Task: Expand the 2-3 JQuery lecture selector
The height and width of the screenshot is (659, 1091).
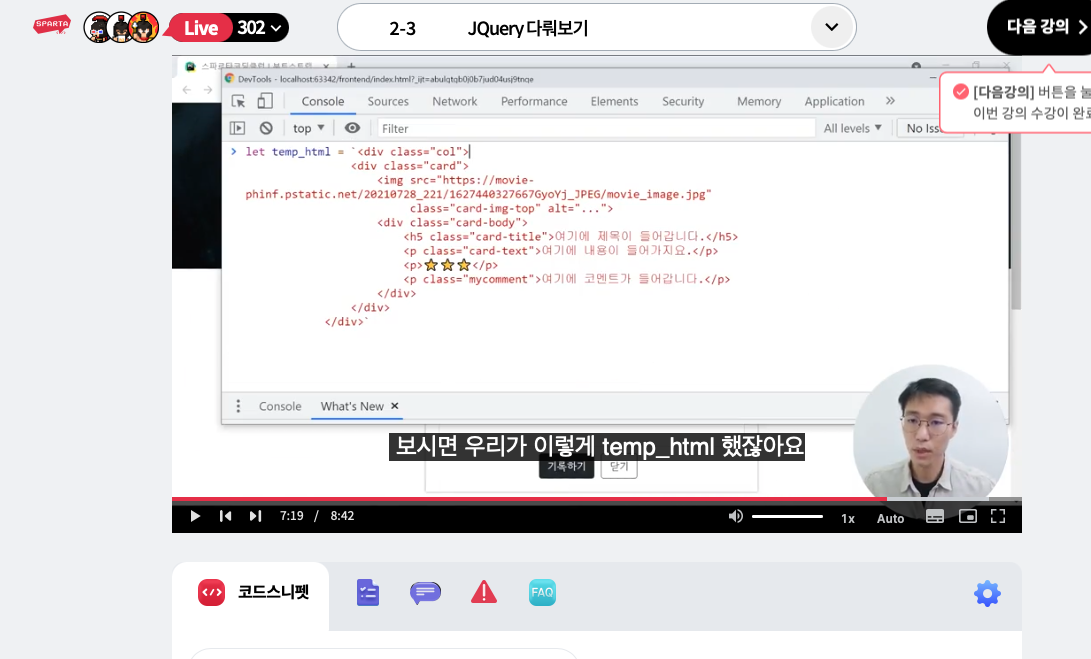Action: (x=596, y=27)
